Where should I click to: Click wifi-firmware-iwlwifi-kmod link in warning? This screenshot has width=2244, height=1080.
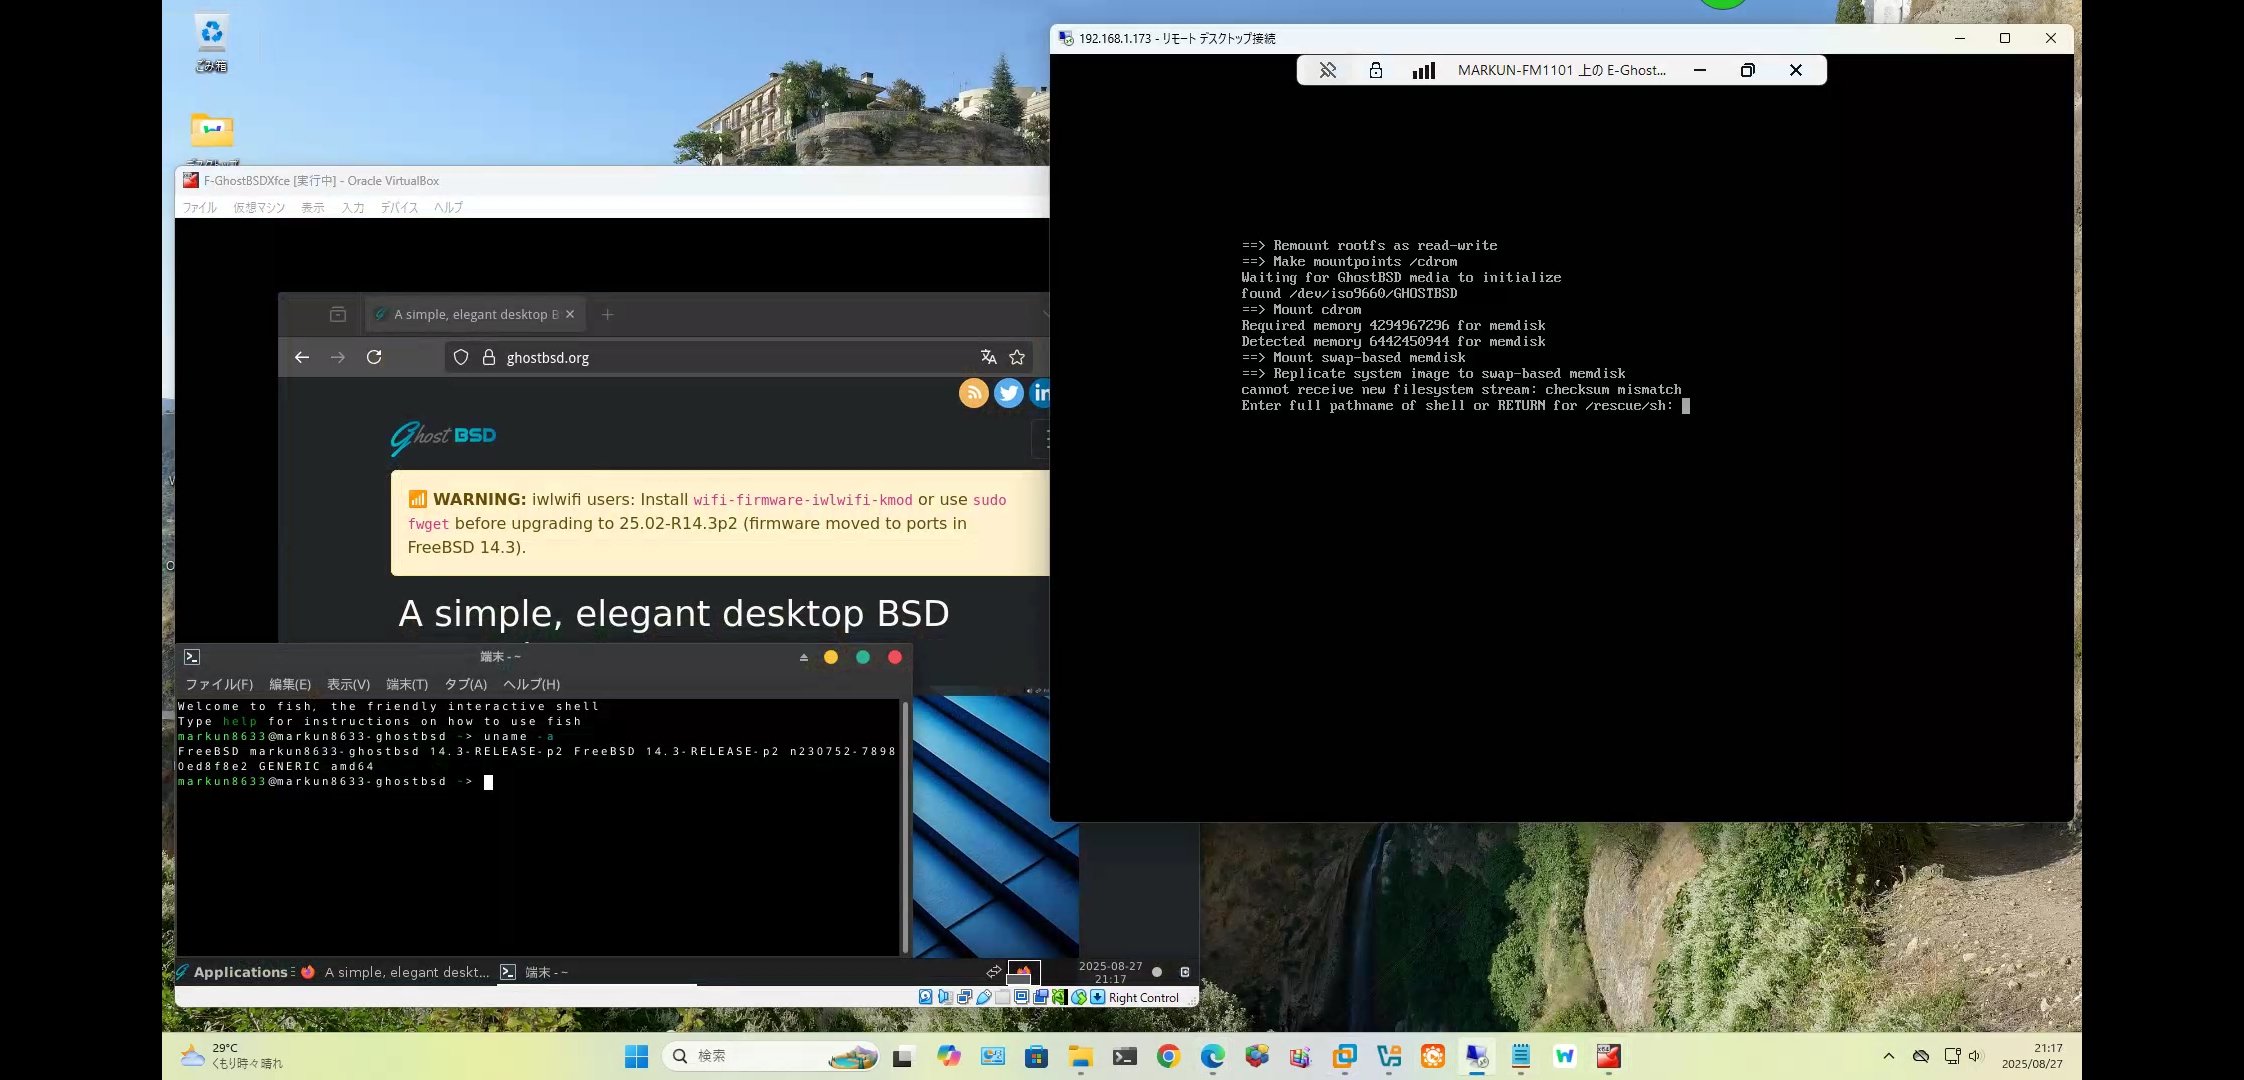(802, 500)
